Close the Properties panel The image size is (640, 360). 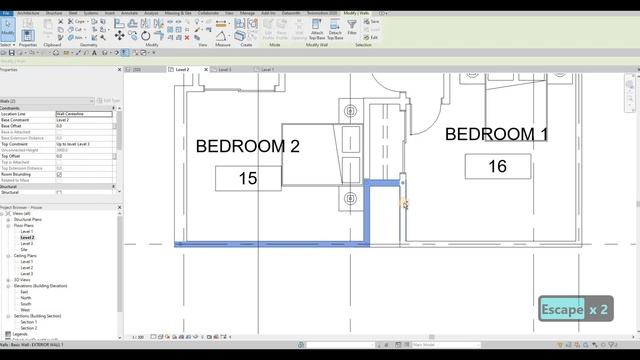coord(120,70)
